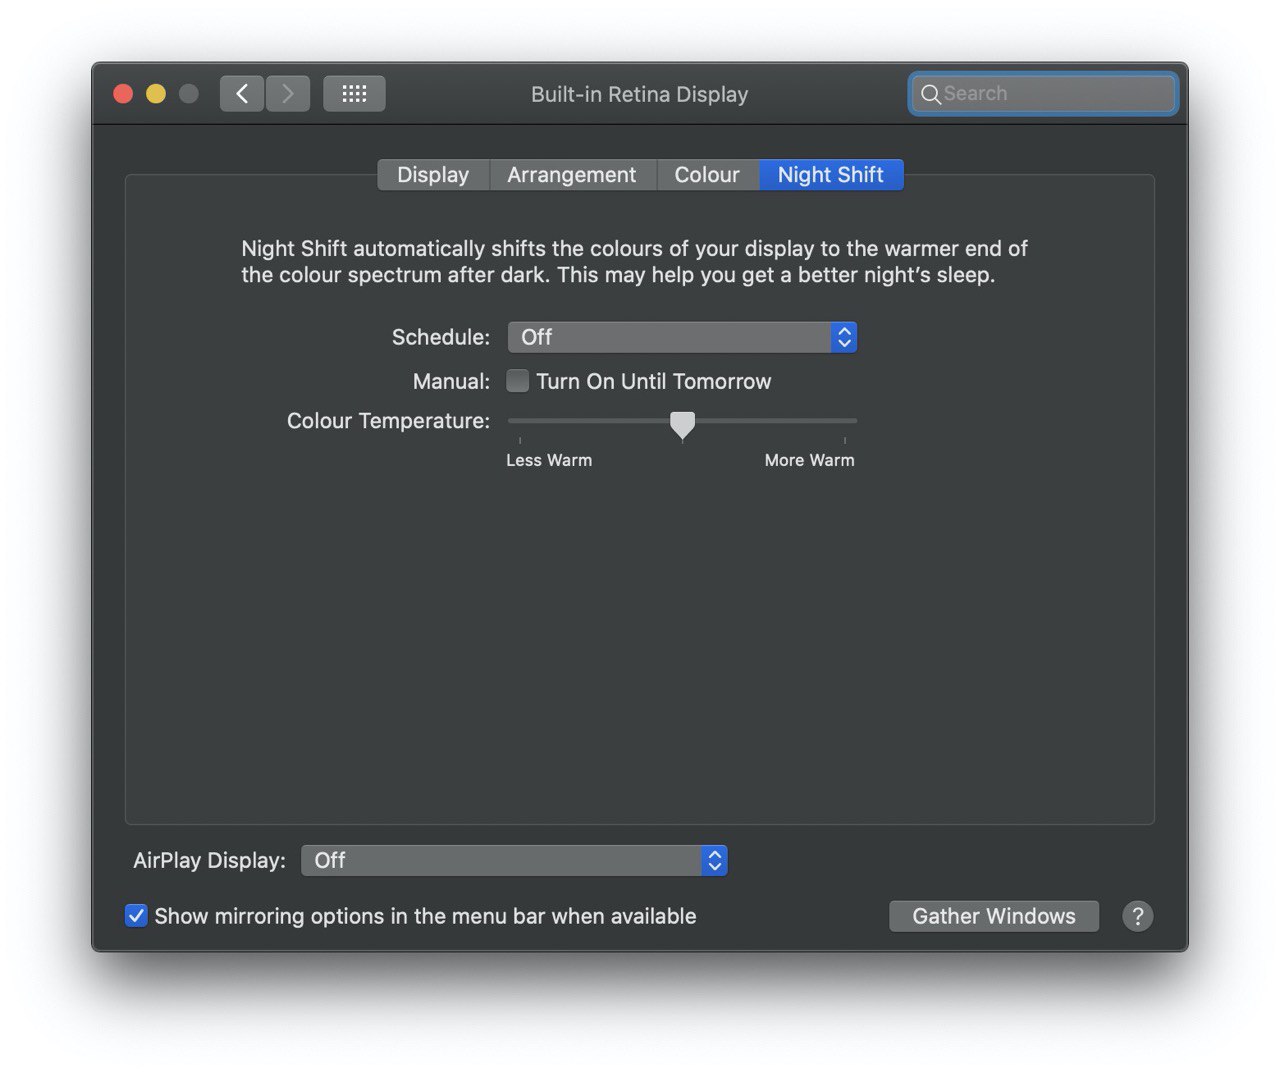Focus the Search input field
The height and width of the screenshot is (1073, 1280).
1043,94
